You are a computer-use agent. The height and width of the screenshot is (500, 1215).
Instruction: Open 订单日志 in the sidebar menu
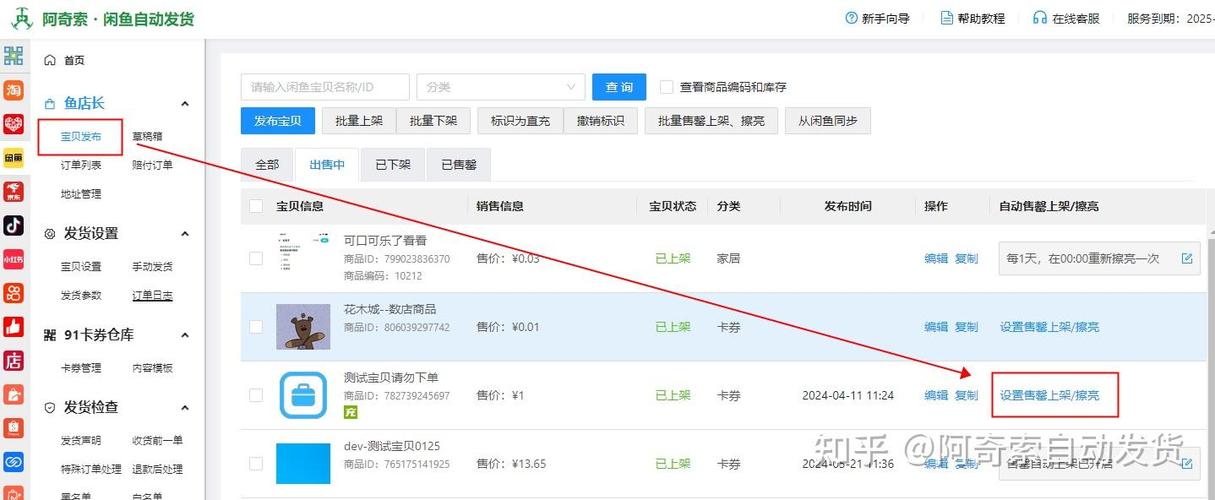[153, 295]
